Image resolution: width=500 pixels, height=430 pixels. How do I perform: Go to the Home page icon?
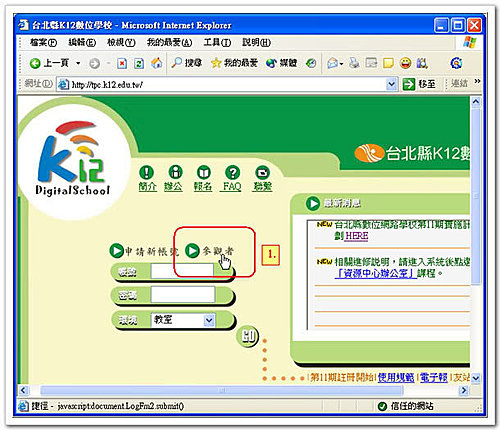pos(156,63)
